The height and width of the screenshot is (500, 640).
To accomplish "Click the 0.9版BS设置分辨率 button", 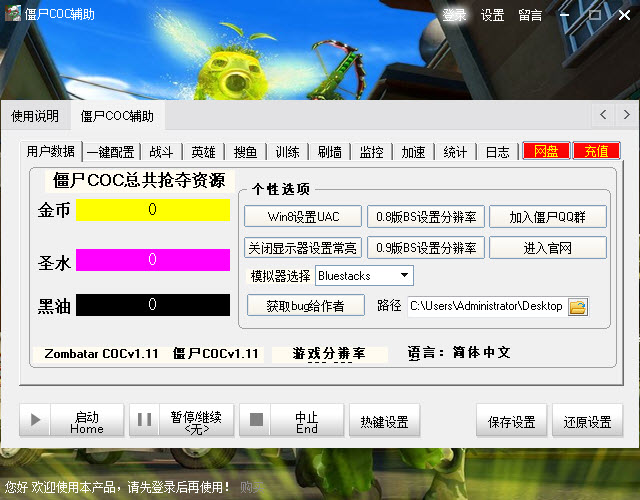I will click(426, 248).
